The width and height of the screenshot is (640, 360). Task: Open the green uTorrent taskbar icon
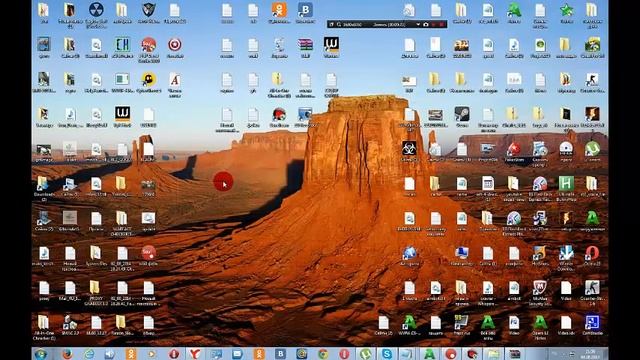(x=365, y=354)
